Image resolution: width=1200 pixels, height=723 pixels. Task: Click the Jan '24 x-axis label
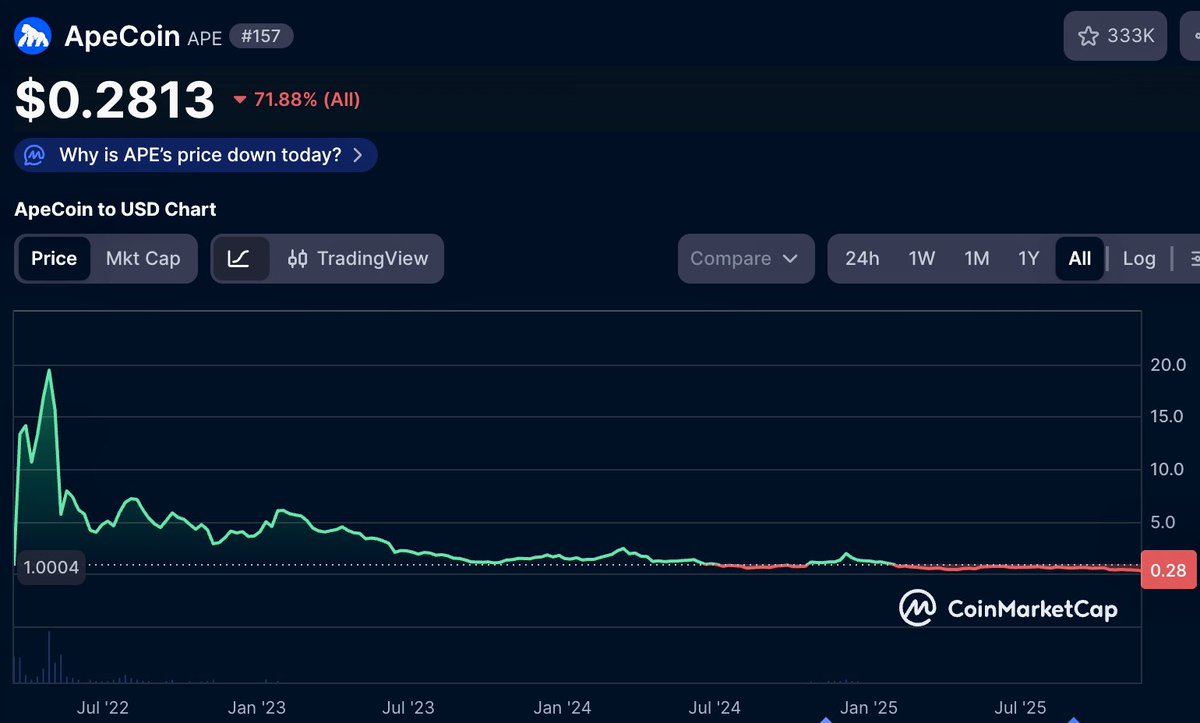pyautogui.click(x=562, y=708)
